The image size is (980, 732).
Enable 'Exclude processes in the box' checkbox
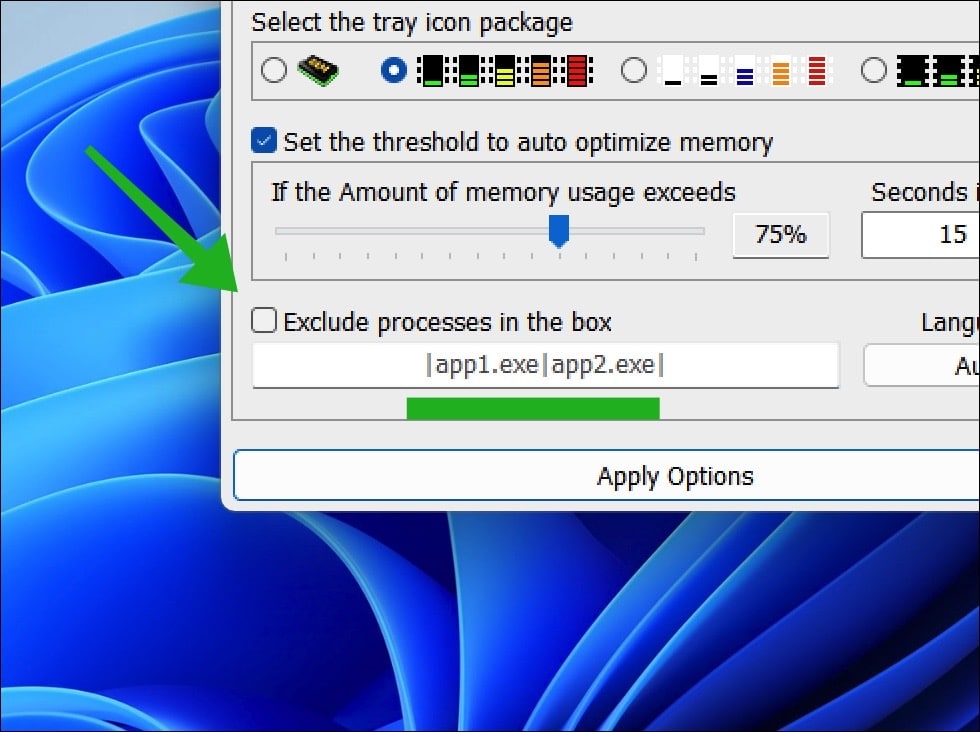point(264,320)
